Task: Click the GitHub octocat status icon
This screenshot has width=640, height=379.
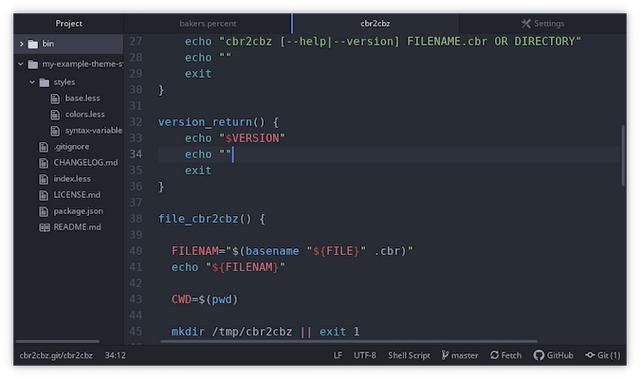Action: click(x=538, y=355)
